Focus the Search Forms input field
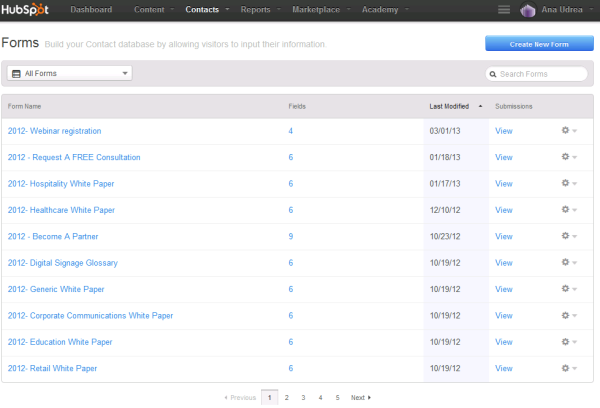 (540, 74)
